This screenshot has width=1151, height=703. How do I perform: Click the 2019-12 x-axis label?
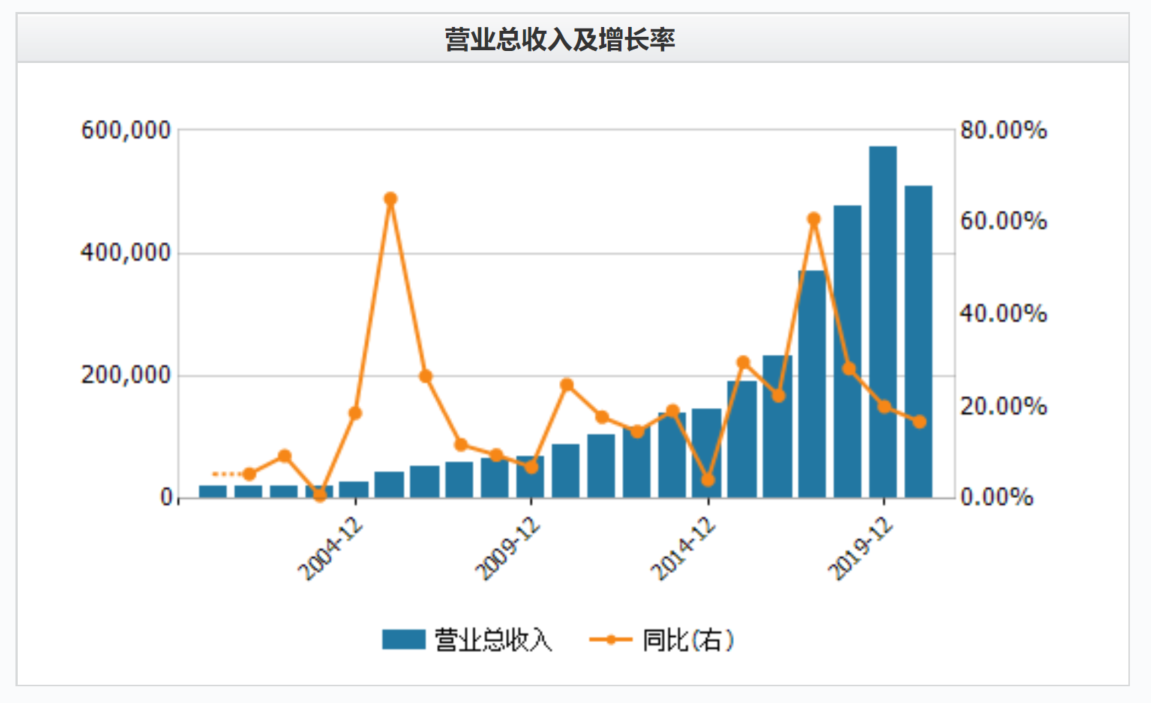862,549
